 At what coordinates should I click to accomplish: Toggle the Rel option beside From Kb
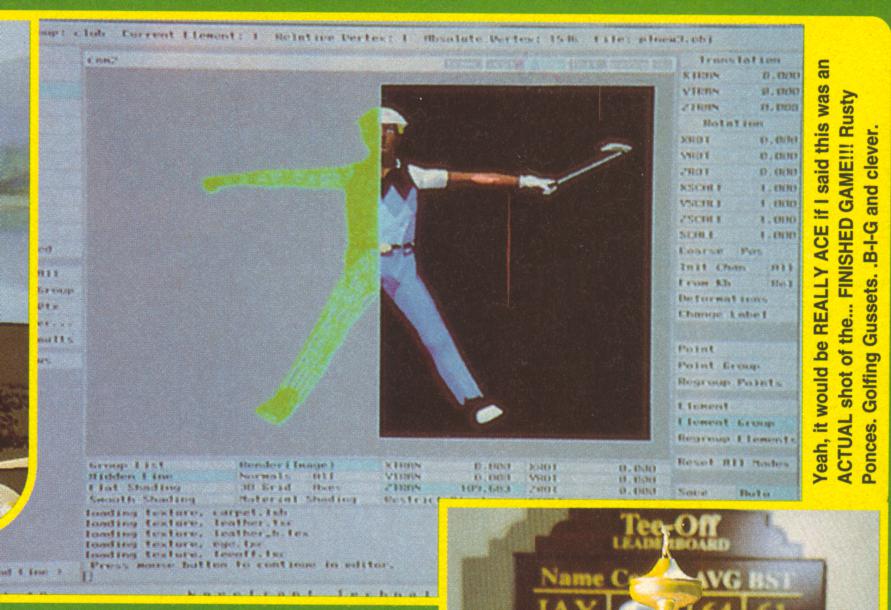pyautogui.click(x=781, y=283)
